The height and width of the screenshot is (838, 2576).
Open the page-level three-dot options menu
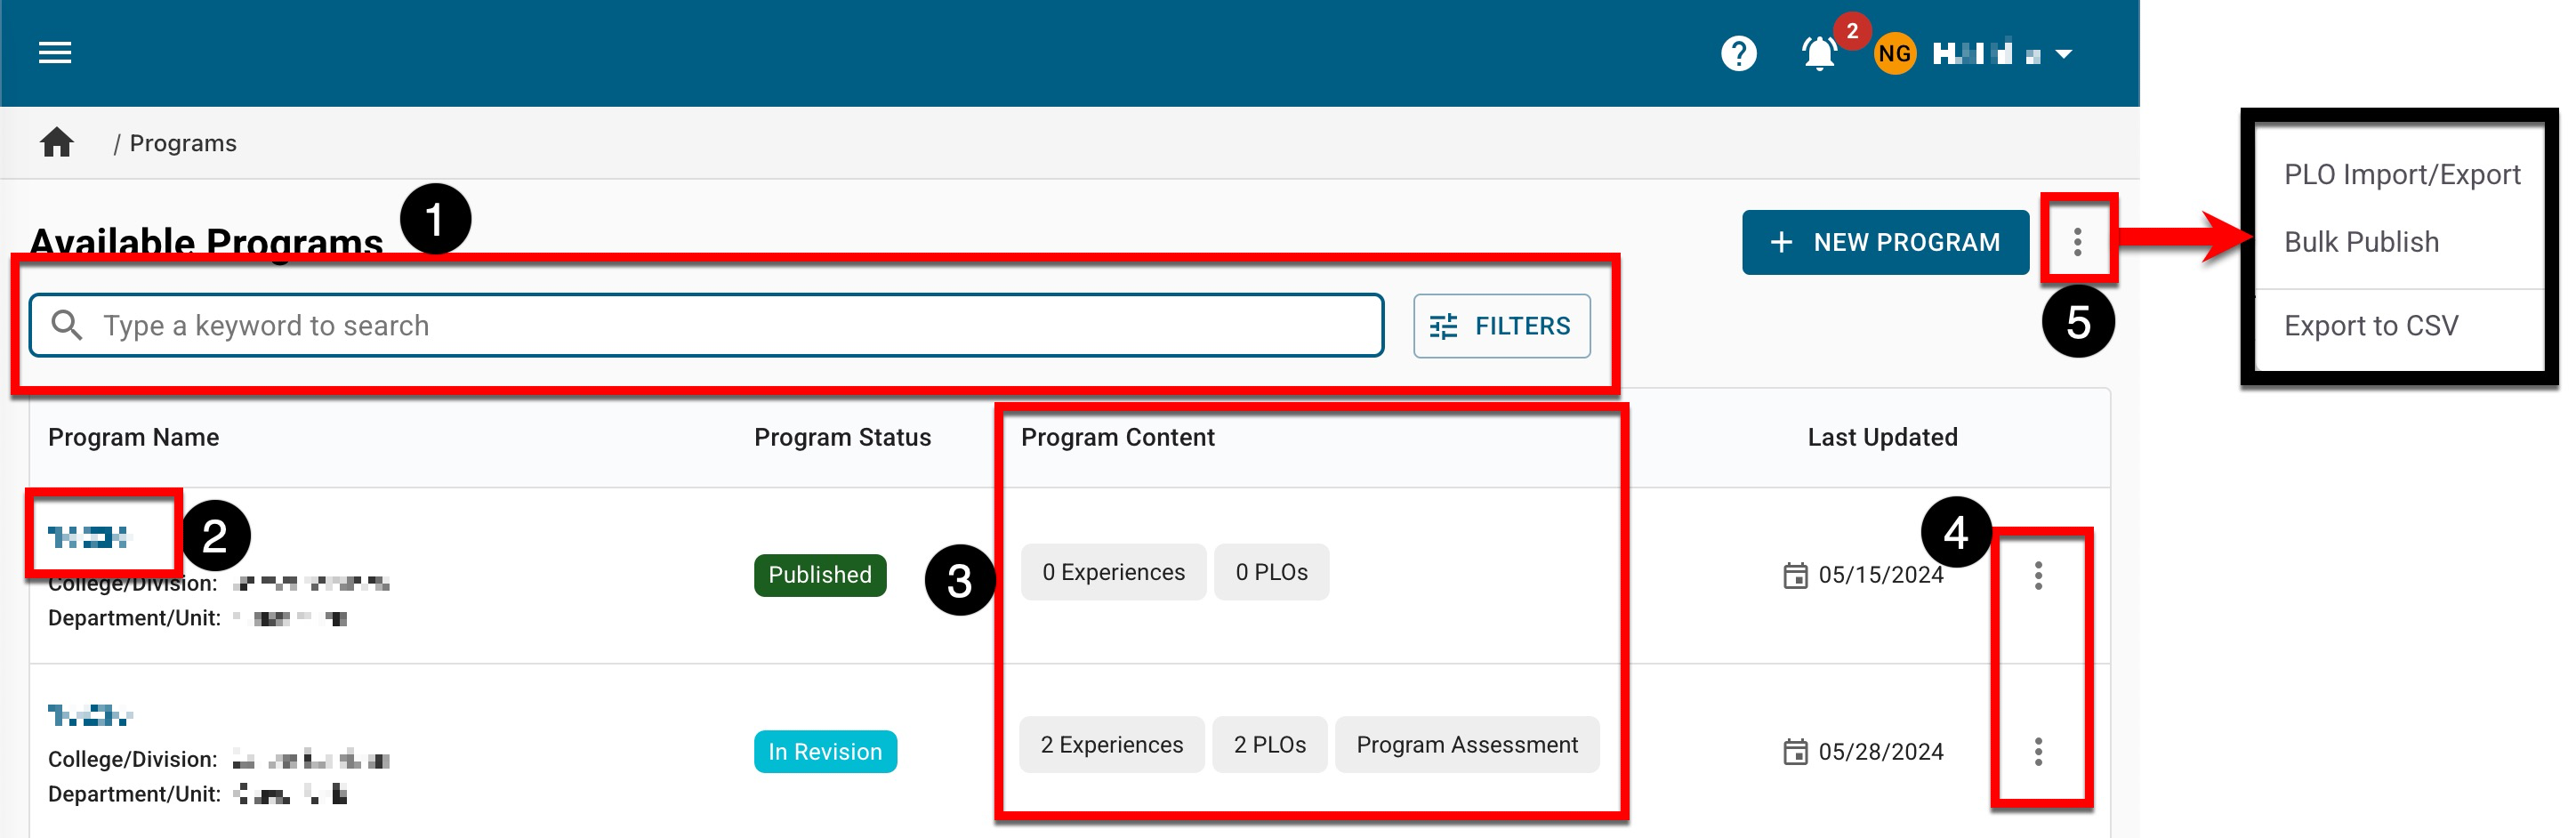(2077, 242)
